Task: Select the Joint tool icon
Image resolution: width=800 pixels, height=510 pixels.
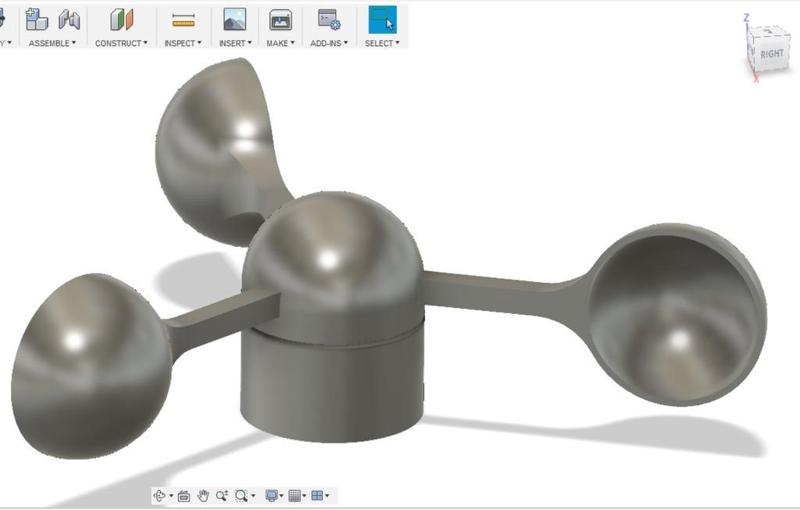Action: tap(69, 20)
